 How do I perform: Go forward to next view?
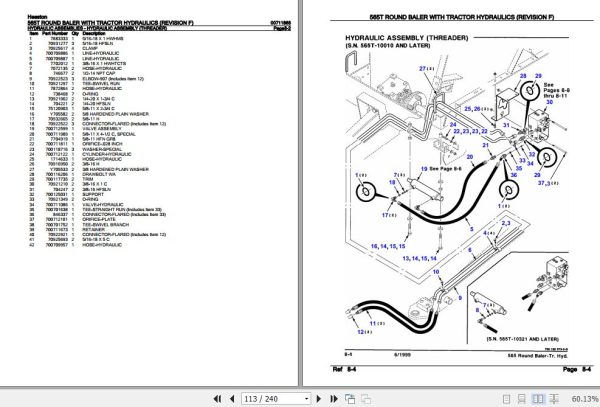pyautogui.click(x=366, y=399)
